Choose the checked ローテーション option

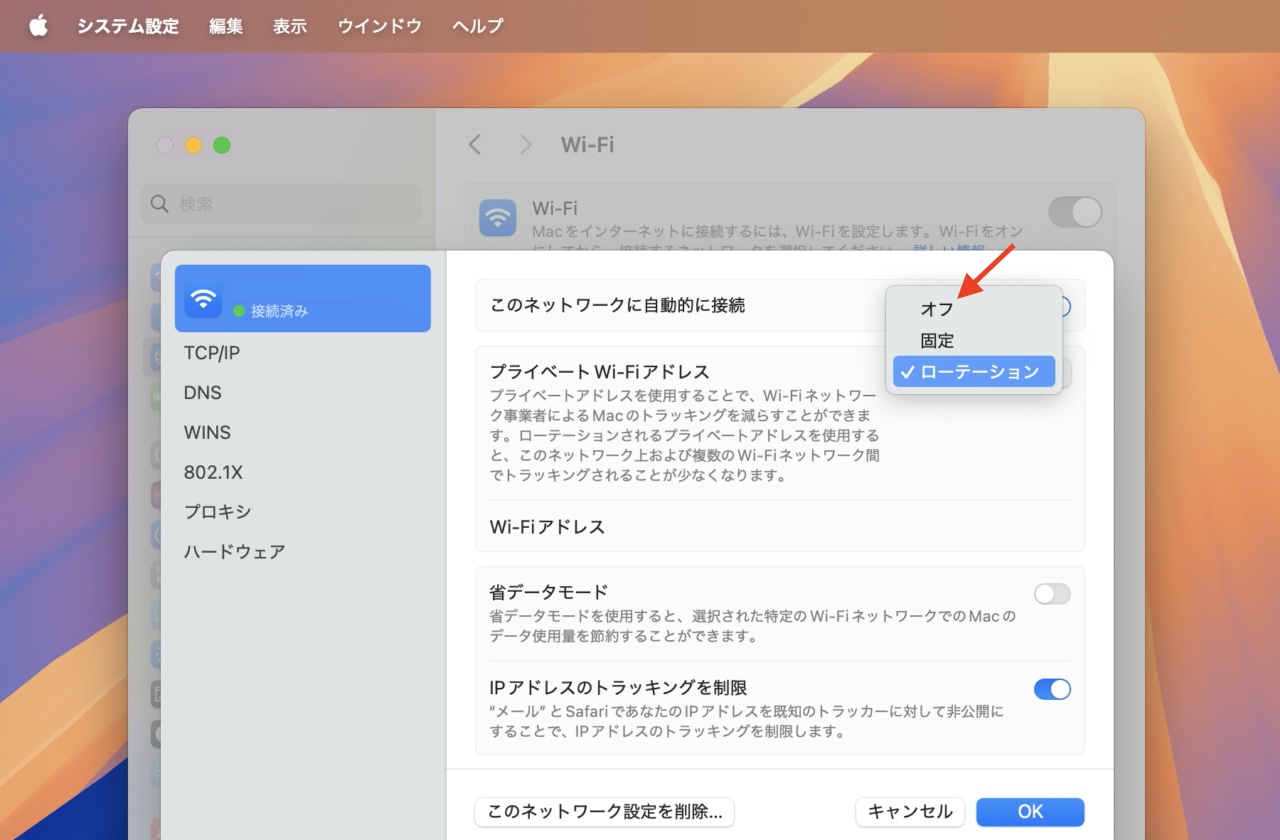[974, 371]
